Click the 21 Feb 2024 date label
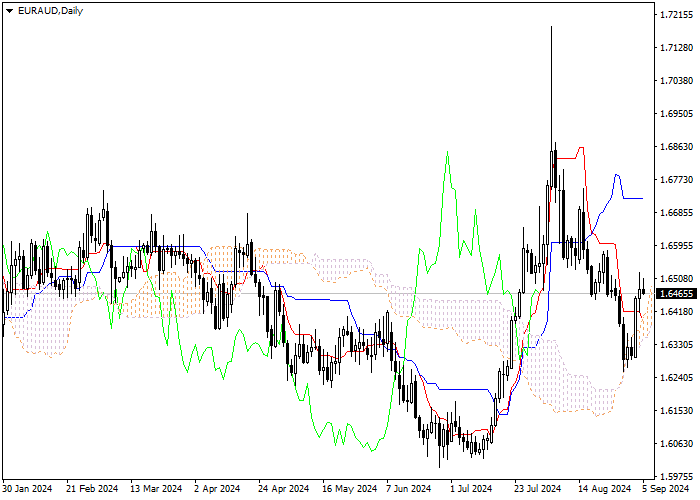The width and height of the screenshot is (700, 500). (x=92, y=489)
